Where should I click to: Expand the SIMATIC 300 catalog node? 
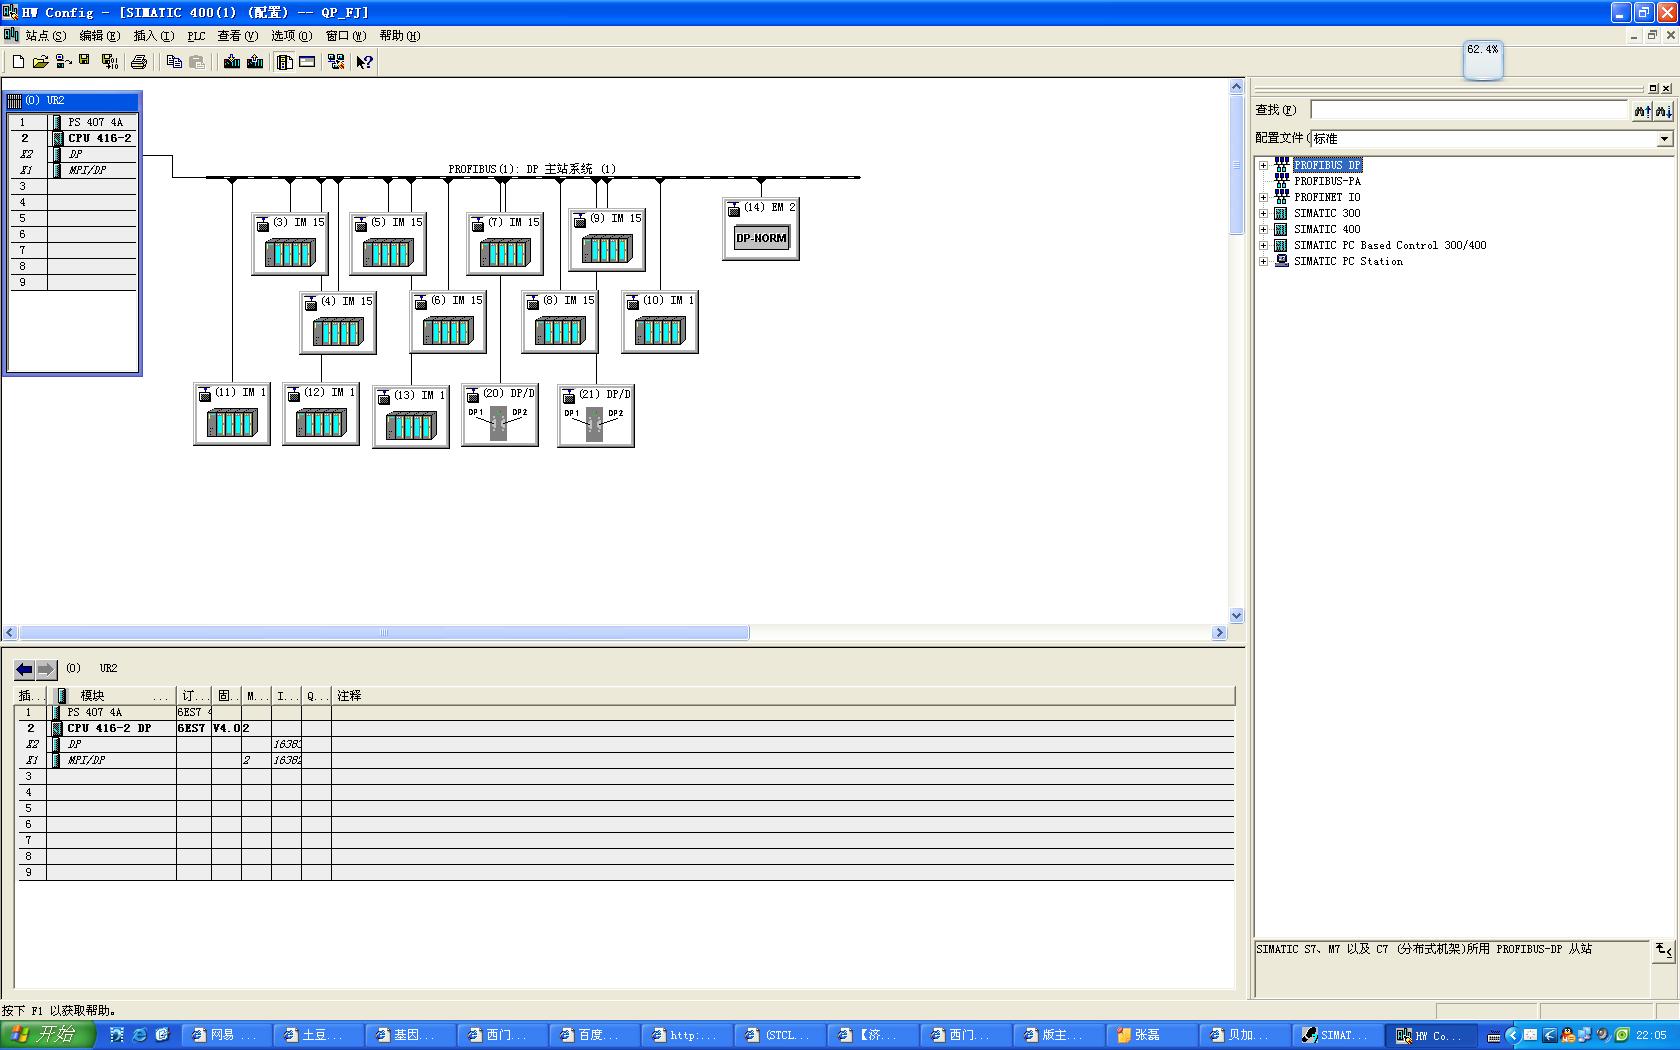point(1263,214)
